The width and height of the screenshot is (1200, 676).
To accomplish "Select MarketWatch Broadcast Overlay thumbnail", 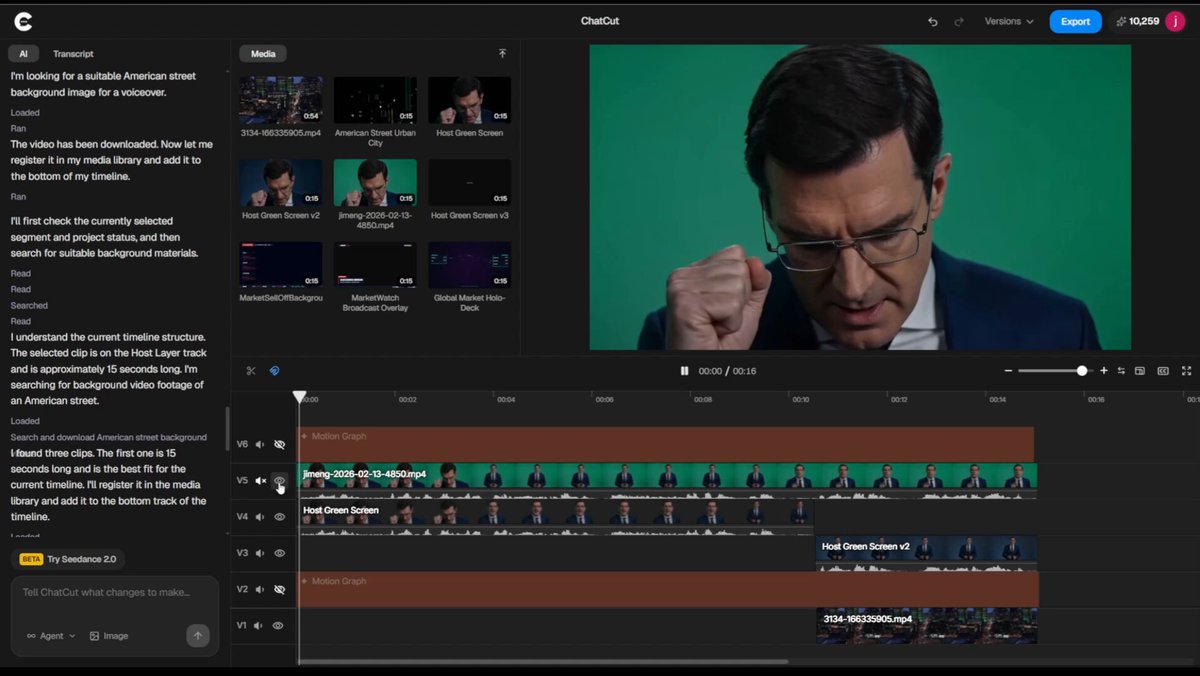I will tap(375, 265).
